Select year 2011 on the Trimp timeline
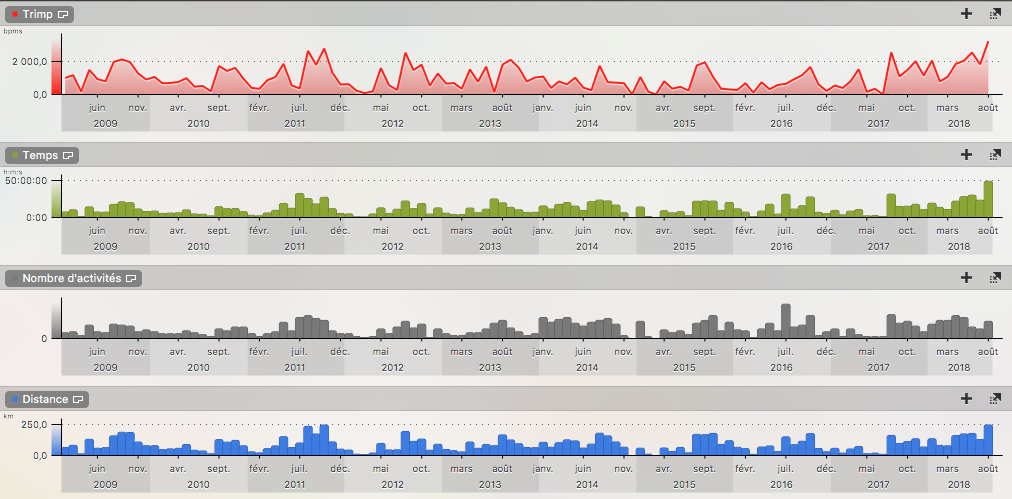The width and height of the screenshot is (1012, 499). coord(295,123)
